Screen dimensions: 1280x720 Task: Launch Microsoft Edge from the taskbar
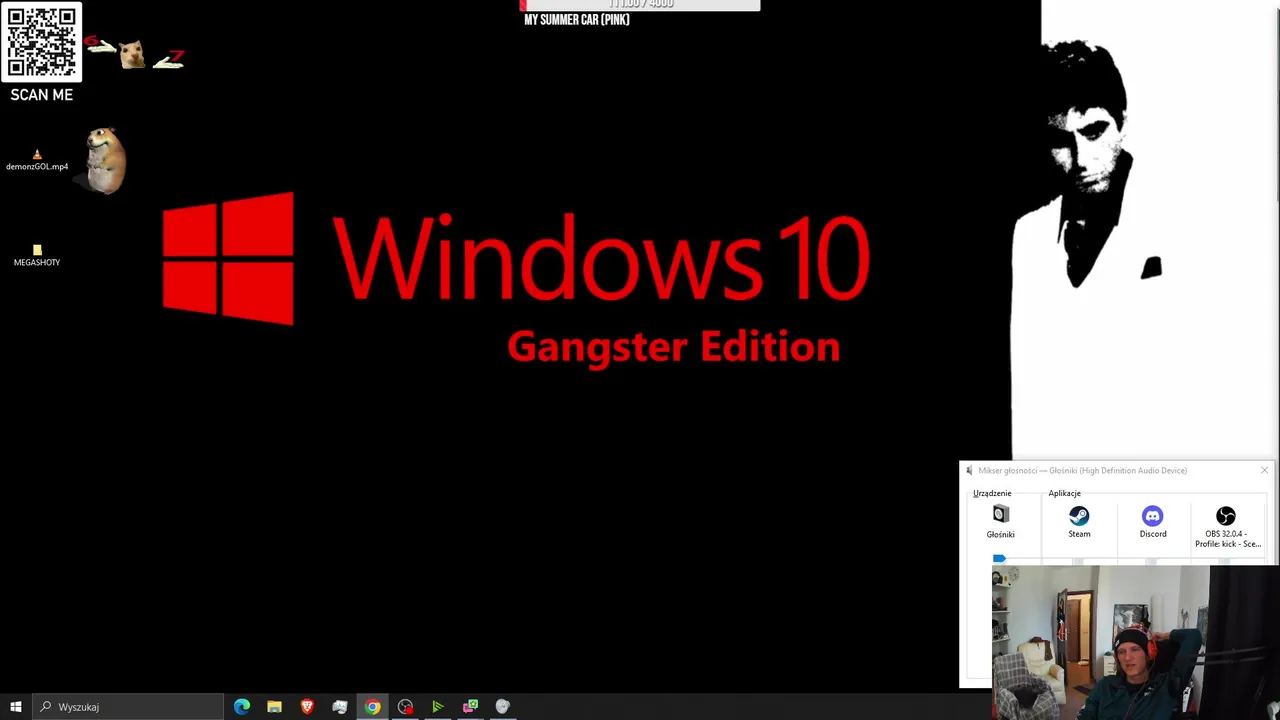tap(242, 707)
